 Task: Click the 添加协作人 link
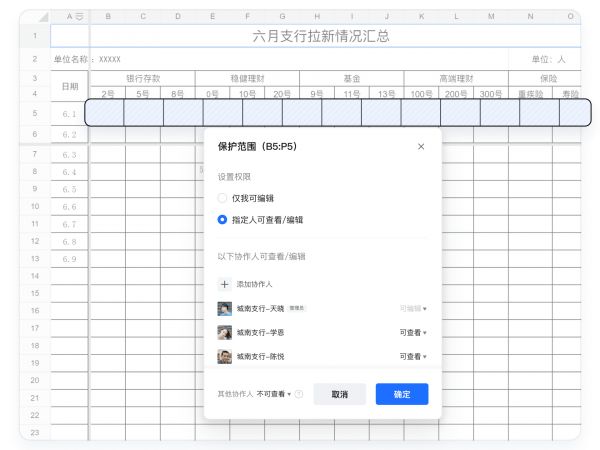[254, 285]
